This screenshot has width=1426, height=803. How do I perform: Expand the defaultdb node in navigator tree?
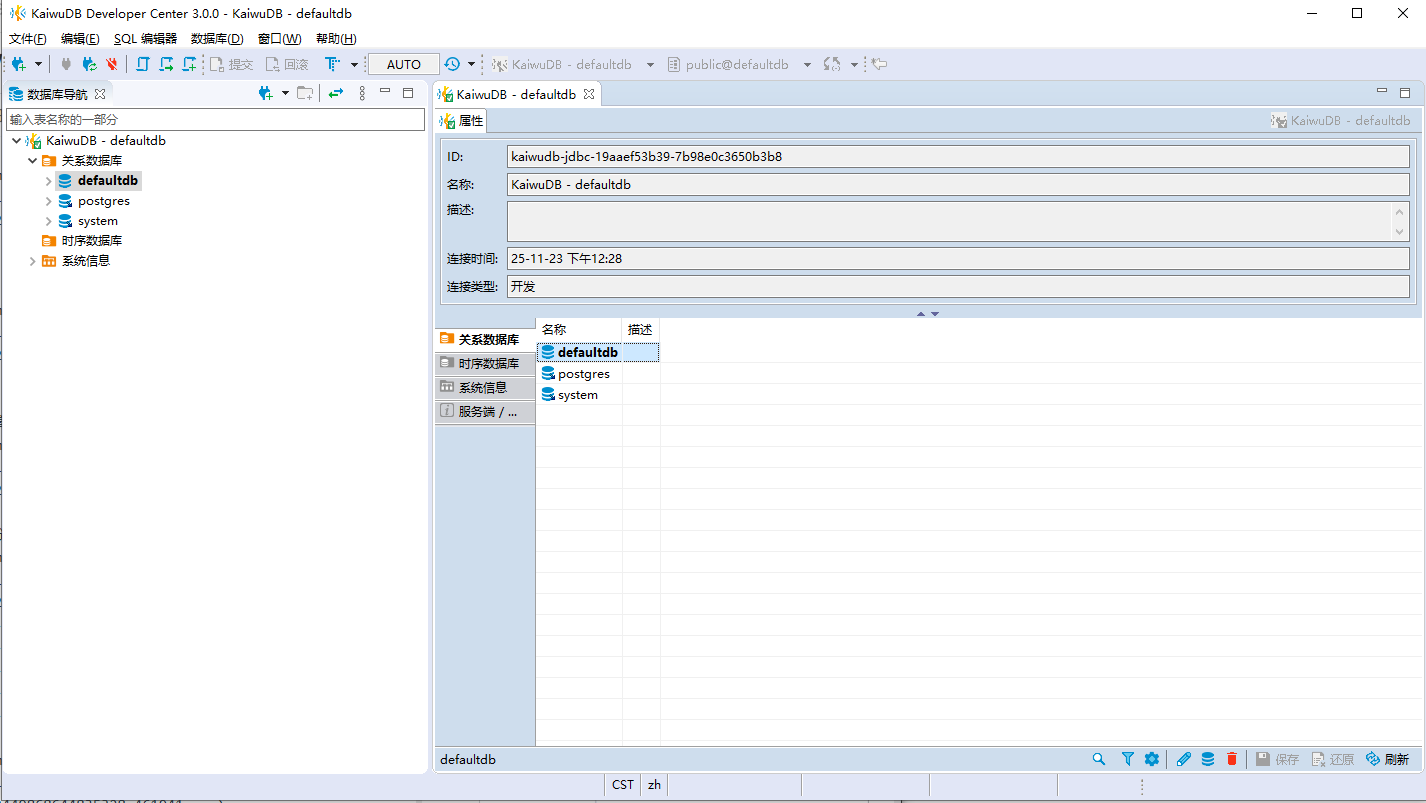pyautogui.click(x=48, y=181)
